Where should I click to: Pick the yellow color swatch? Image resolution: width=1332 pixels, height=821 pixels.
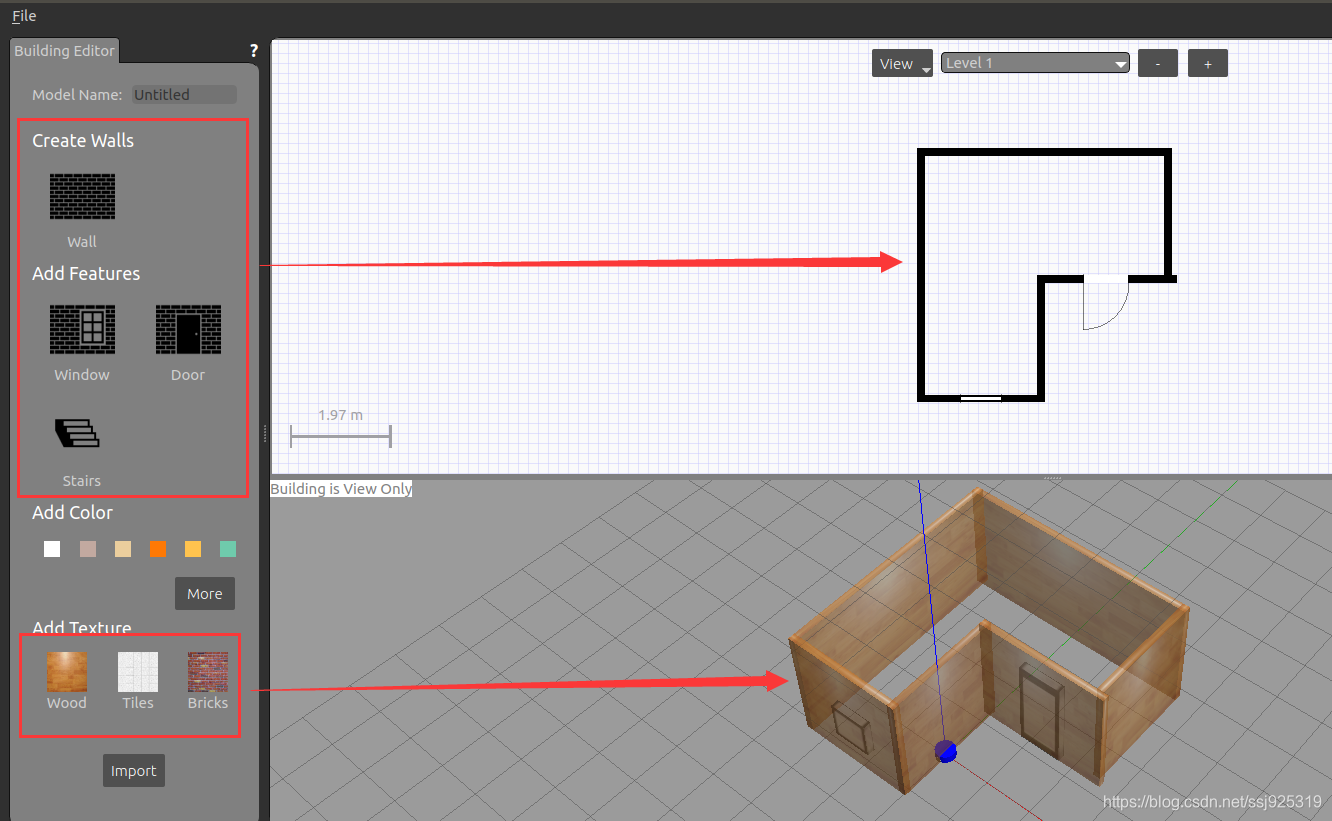point(193,549)
